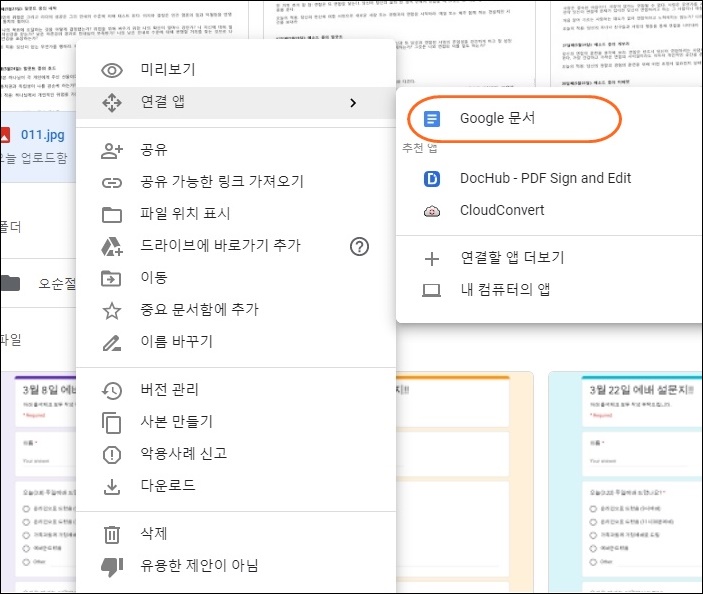Choose 공유 in the context menu
The height and width of the screenshot is (594, 703).
pos(236,151)
